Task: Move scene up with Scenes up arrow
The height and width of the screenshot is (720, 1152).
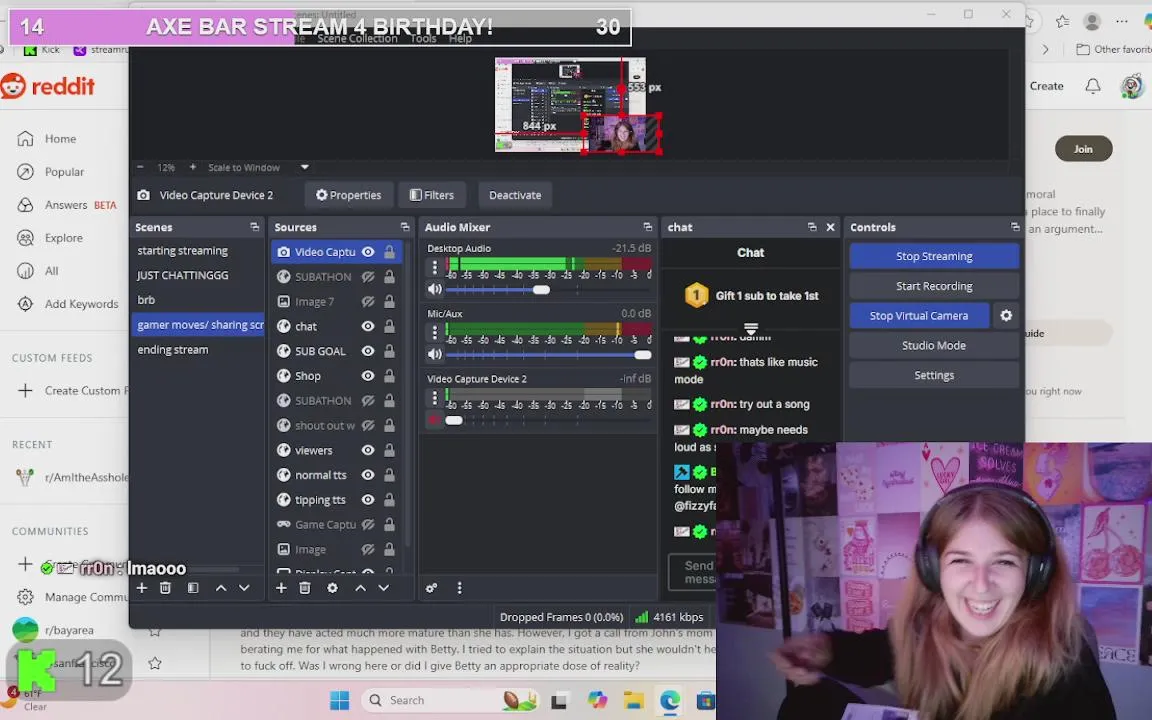Action: (220, 588)
